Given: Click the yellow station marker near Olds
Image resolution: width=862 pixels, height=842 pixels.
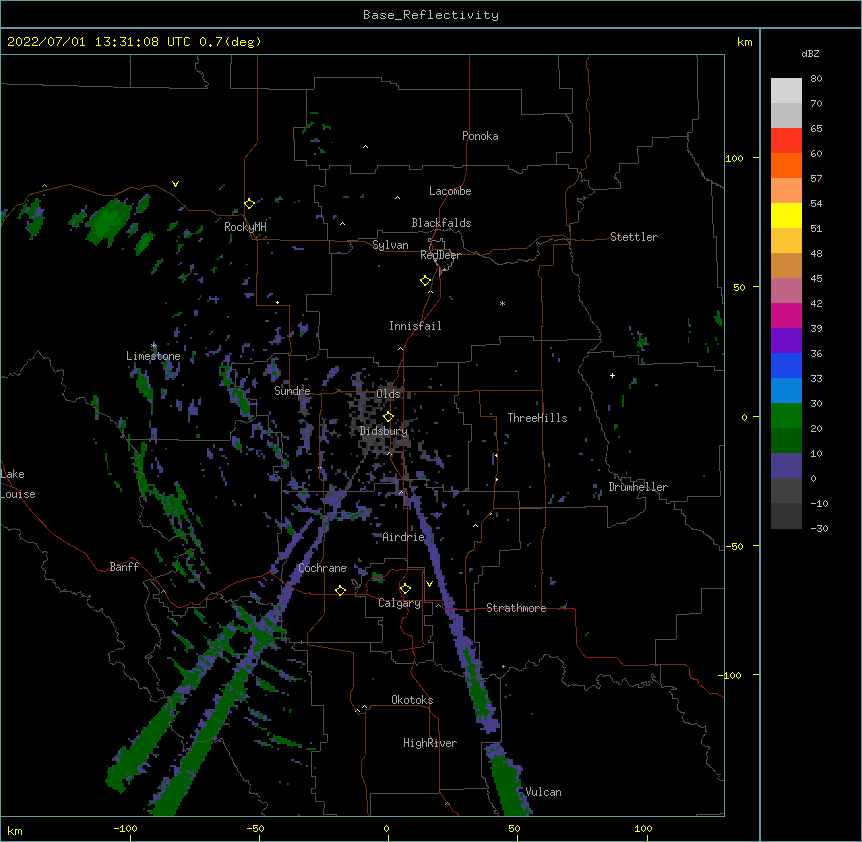Looking at the screenshot, I should [x=388, y=417].
